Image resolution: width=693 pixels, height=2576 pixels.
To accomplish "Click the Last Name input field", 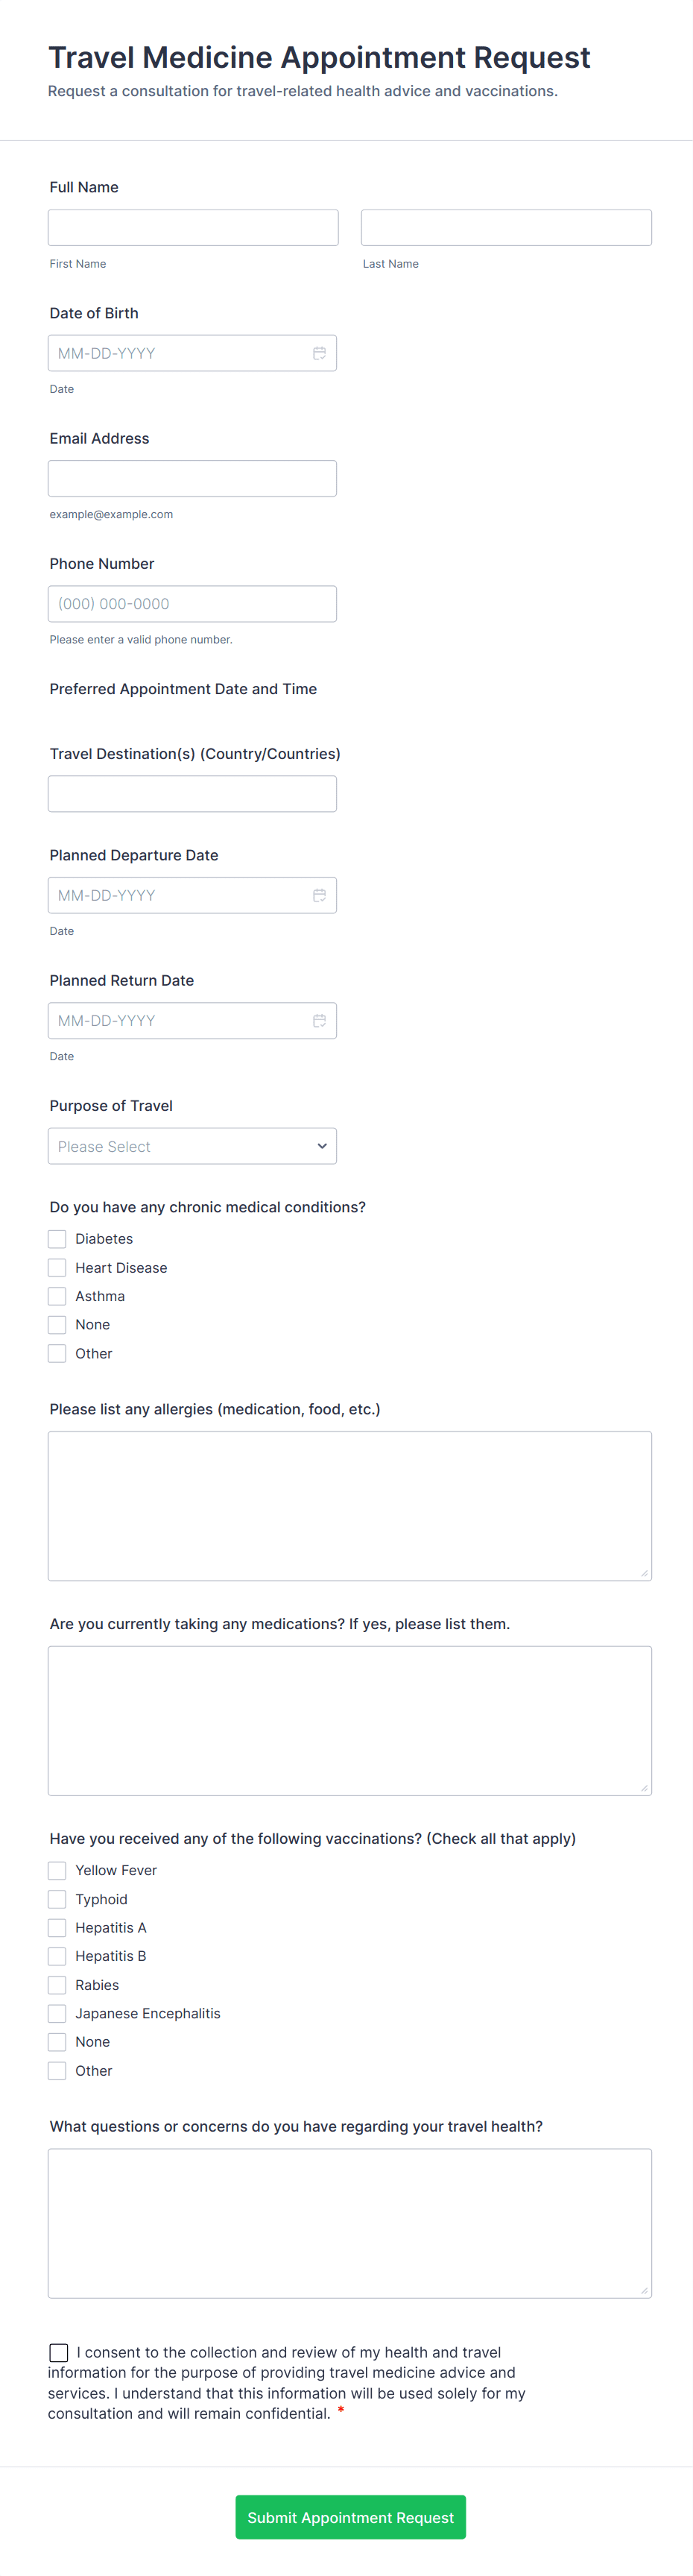I will (x=506, y=228).
